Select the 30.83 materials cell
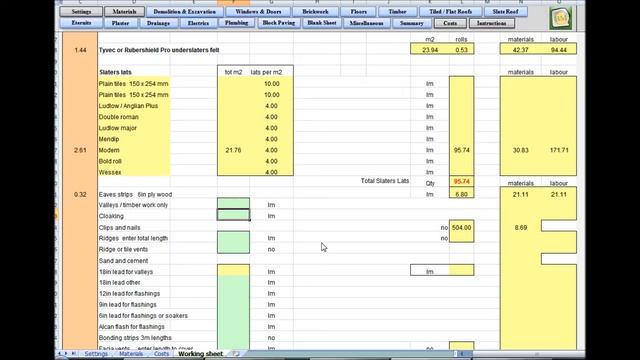640x360 pixels. tap(521, 150)
